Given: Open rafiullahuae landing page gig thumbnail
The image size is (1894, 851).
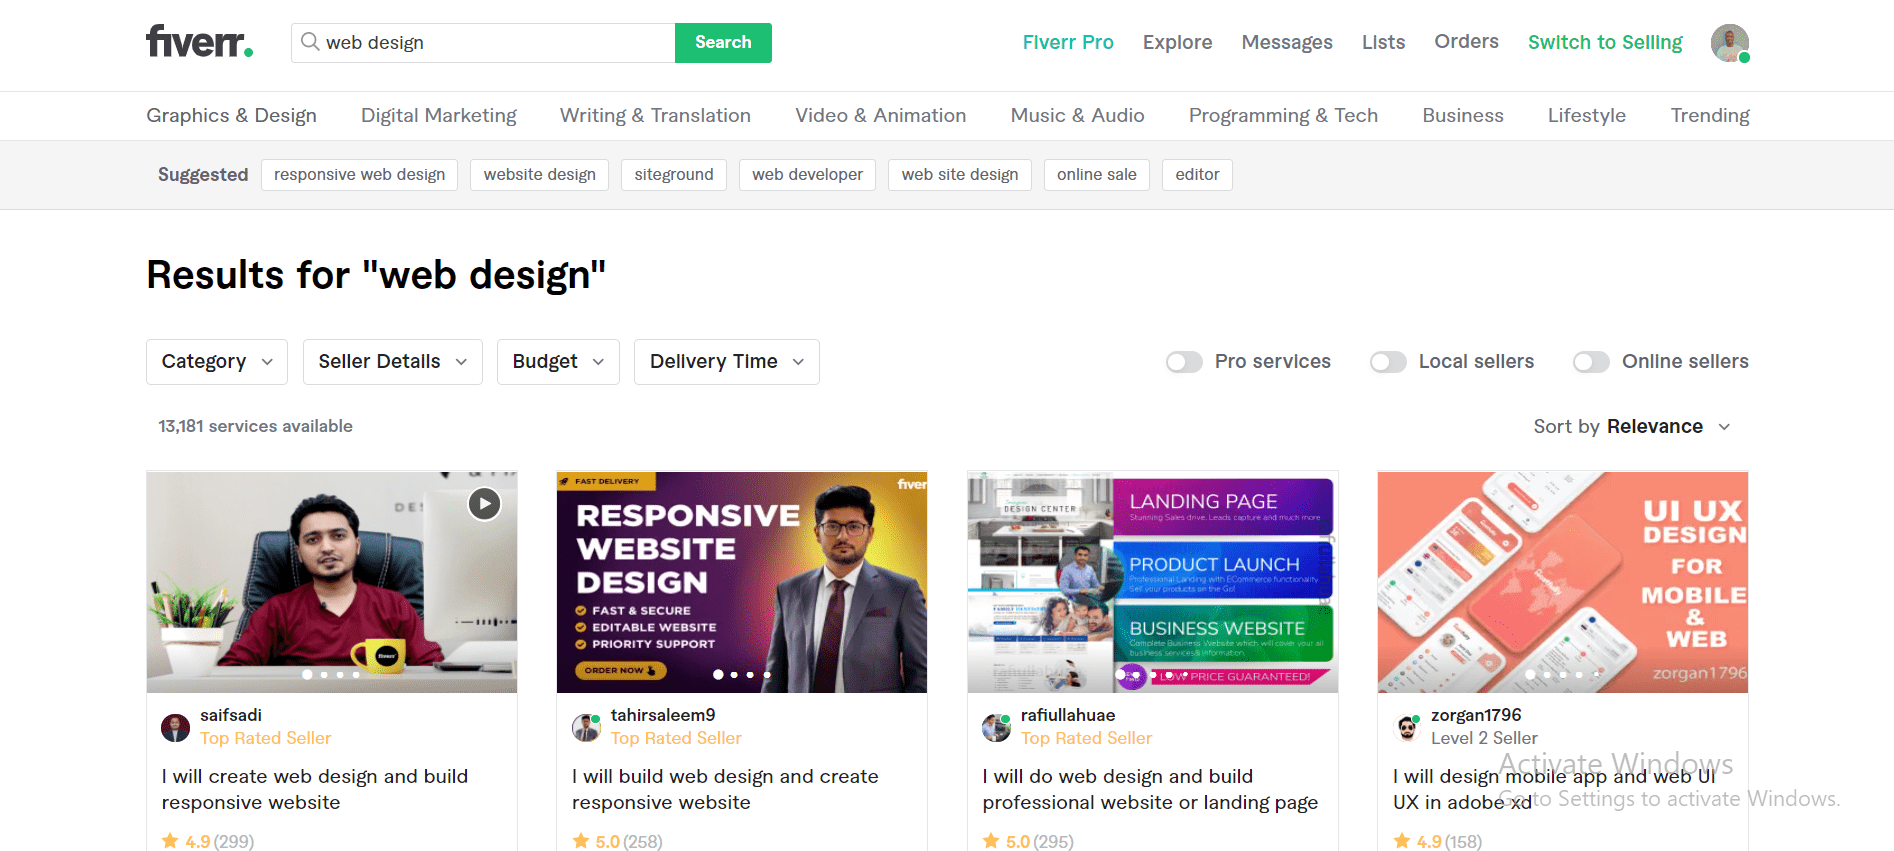Looking at the screenshot, I should (x=1153, y=582).
